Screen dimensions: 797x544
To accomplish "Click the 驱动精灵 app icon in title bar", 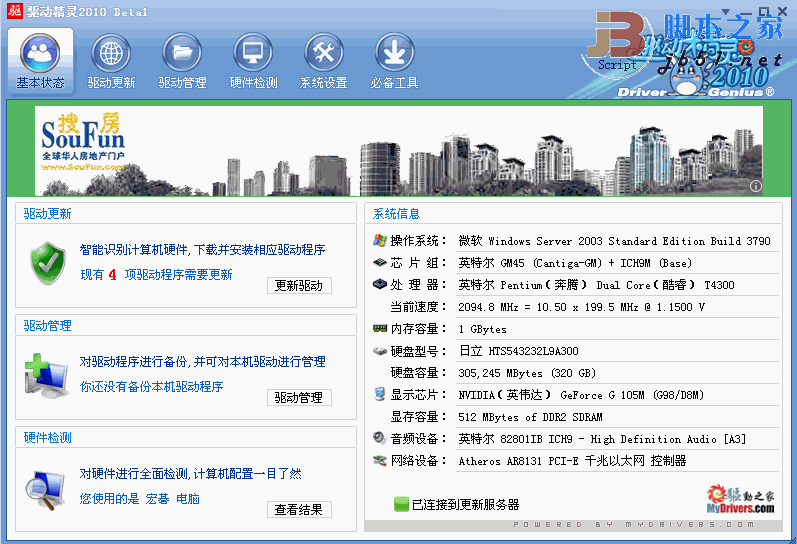I will (15, 10).
